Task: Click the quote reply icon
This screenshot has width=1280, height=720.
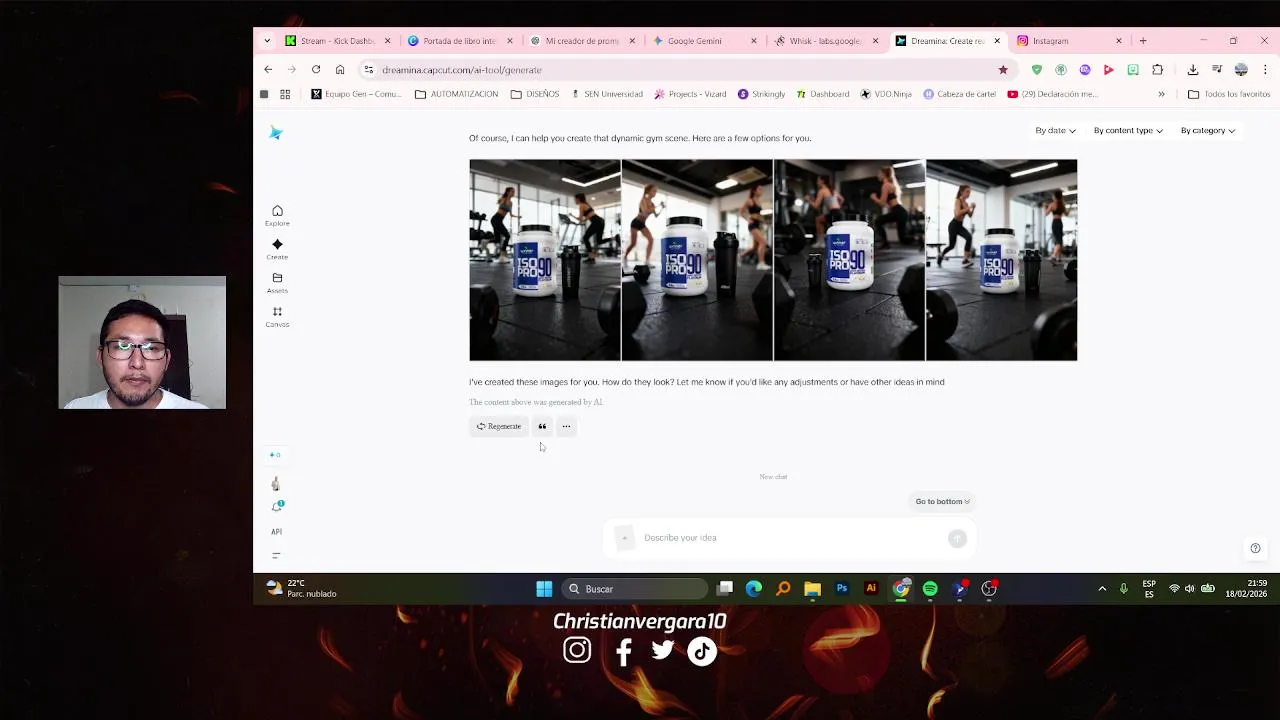Action: point(542,426)
